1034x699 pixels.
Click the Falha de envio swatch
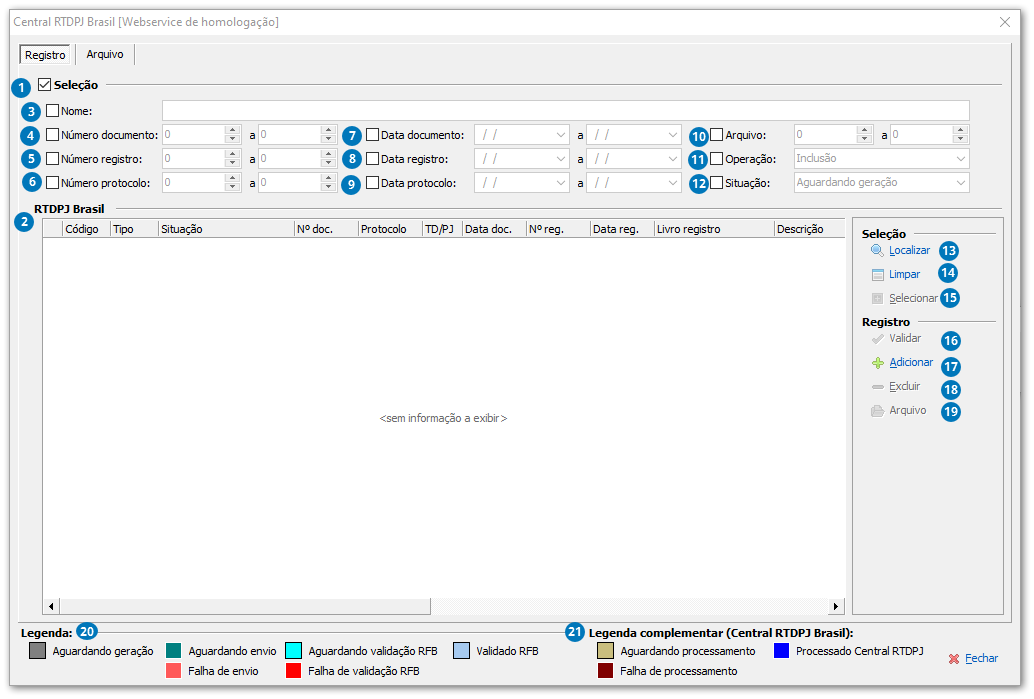click(x=173, y=671)
